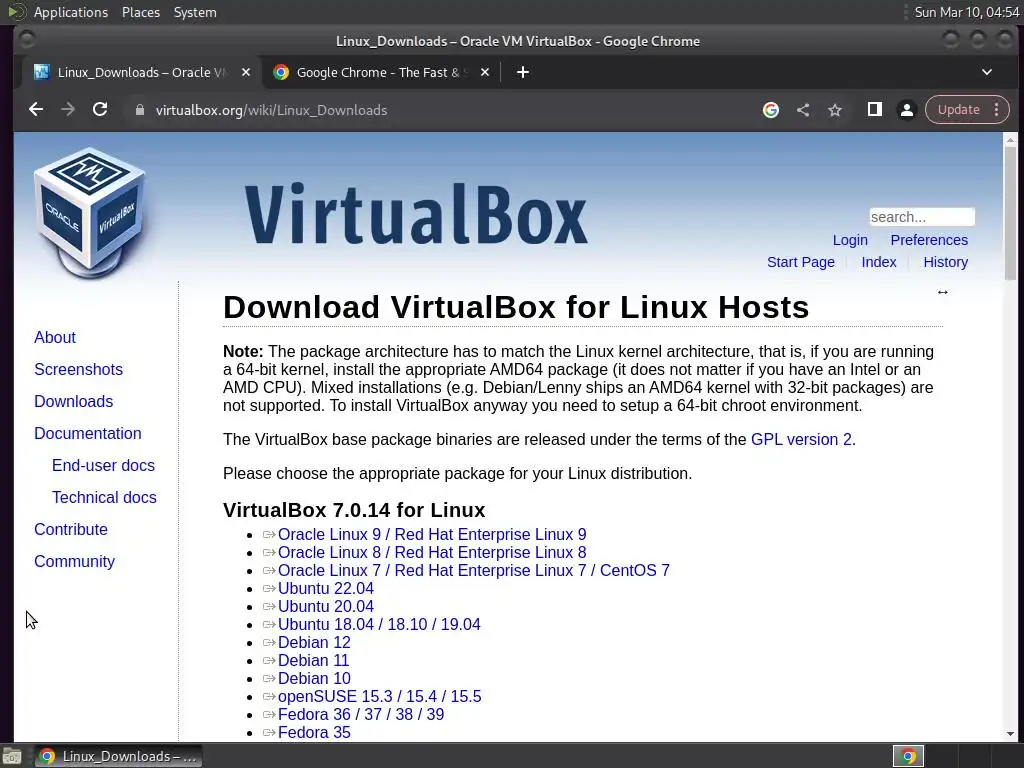Switch to the Google Chrome - The Fast tab
Viewport: 1024px width, 768px height.
(381, 72)
